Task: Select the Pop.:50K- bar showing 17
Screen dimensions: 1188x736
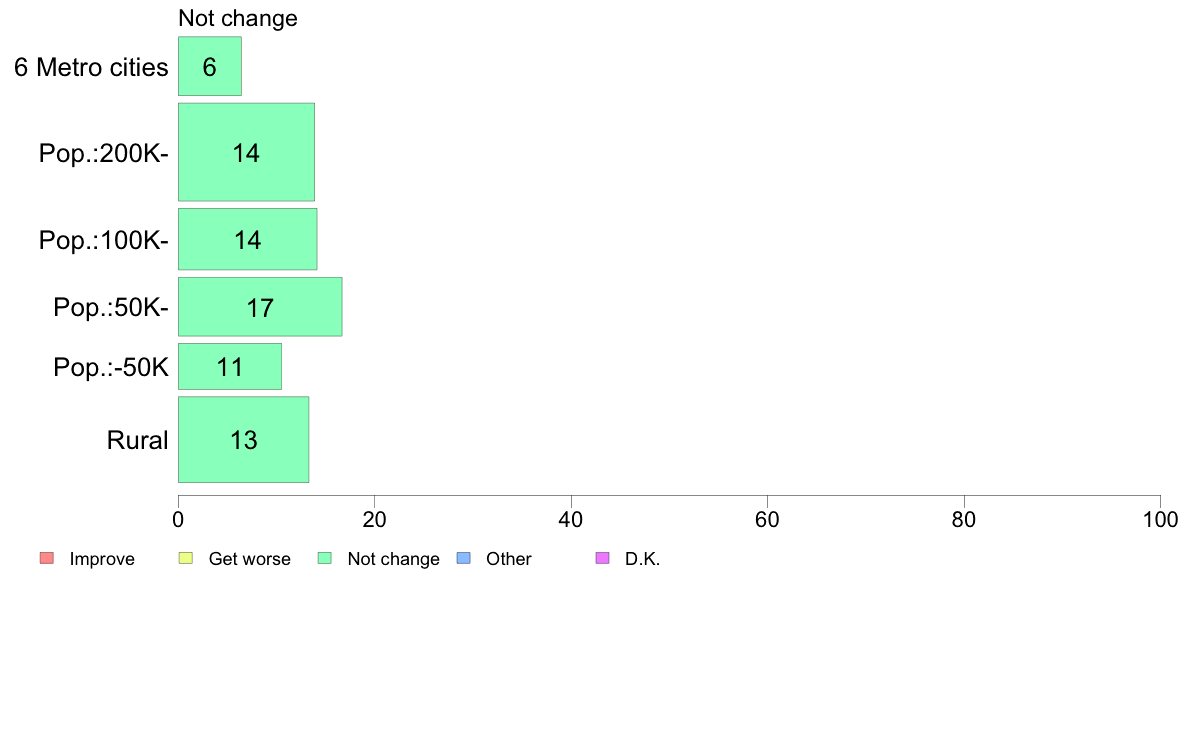Action: [260, 307]
